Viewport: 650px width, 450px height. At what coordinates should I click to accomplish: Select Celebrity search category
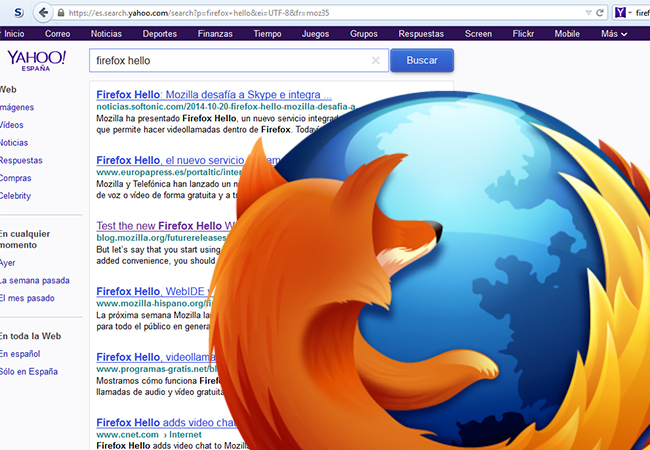[x=15, y=196]
